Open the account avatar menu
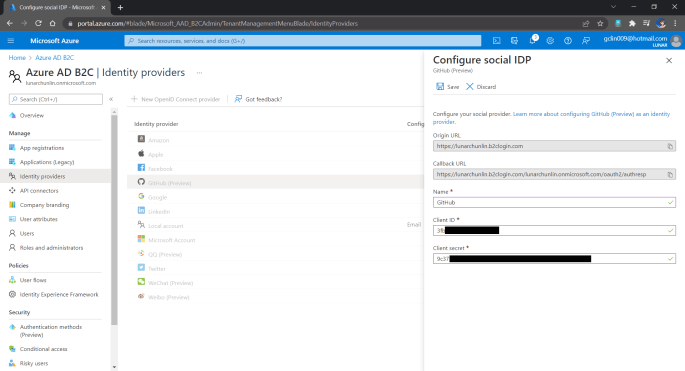This screenshot has width=685, height=371. coord(676,41)
